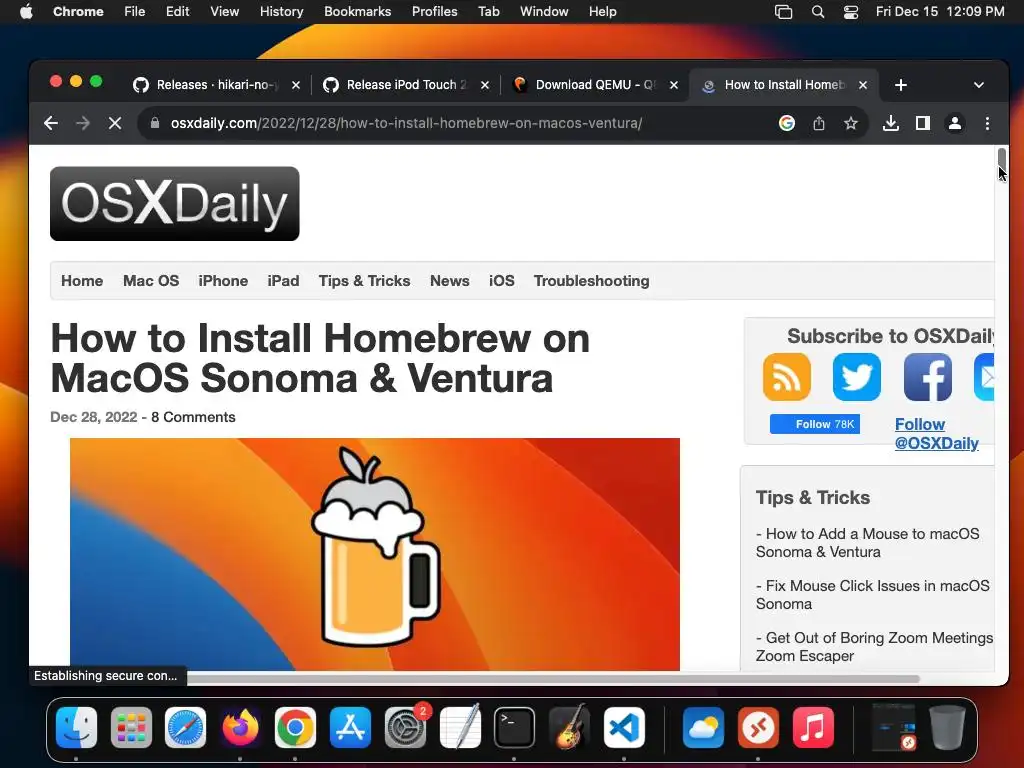Open Firefox from the Dock
The height and width of the screenshot is (768, 1024).
click(240, 727)
